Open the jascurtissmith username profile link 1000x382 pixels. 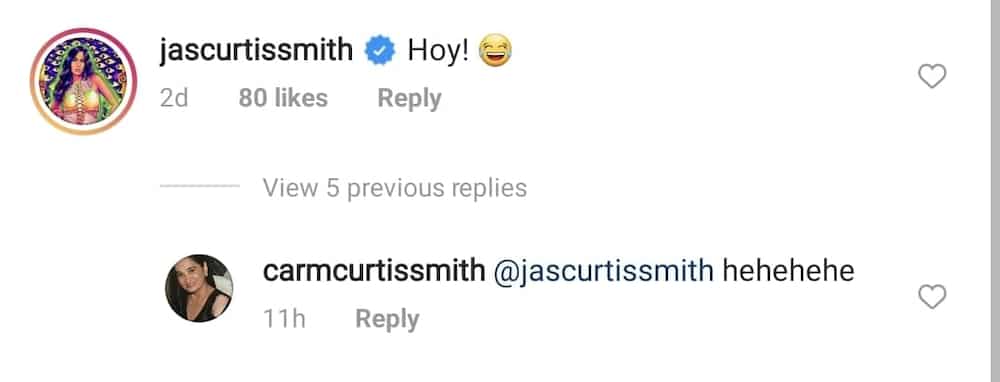(x=256, y=51)
